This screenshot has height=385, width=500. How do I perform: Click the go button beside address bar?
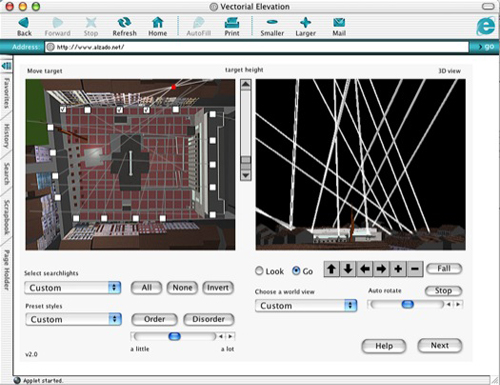point(486,47)
